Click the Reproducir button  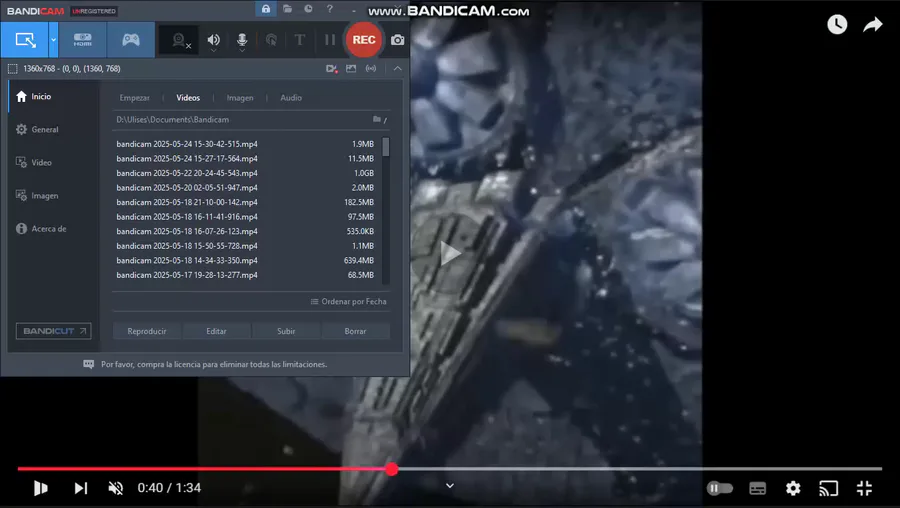pyautogui.click(x=147, y=331)
